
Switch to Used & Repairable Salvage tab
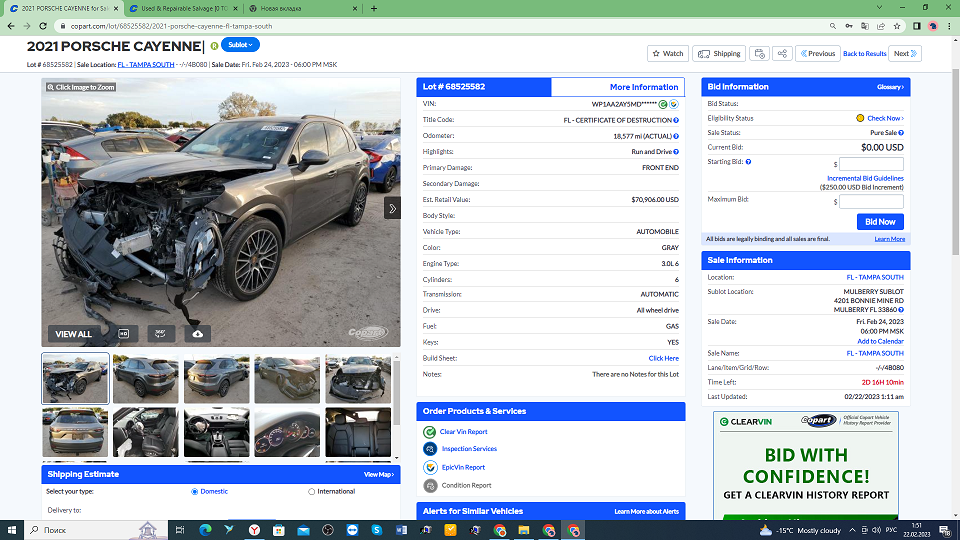pyautogui.click(x=184, y=9)
